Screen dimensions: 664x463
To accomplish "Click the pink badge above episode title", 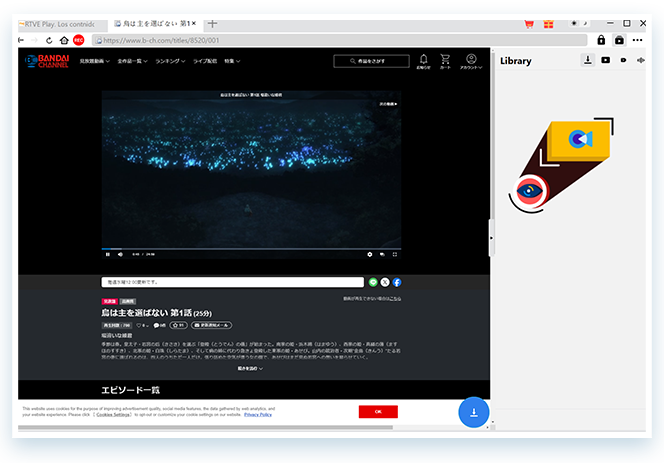I will pyautogui.click(x=109, y=301).
